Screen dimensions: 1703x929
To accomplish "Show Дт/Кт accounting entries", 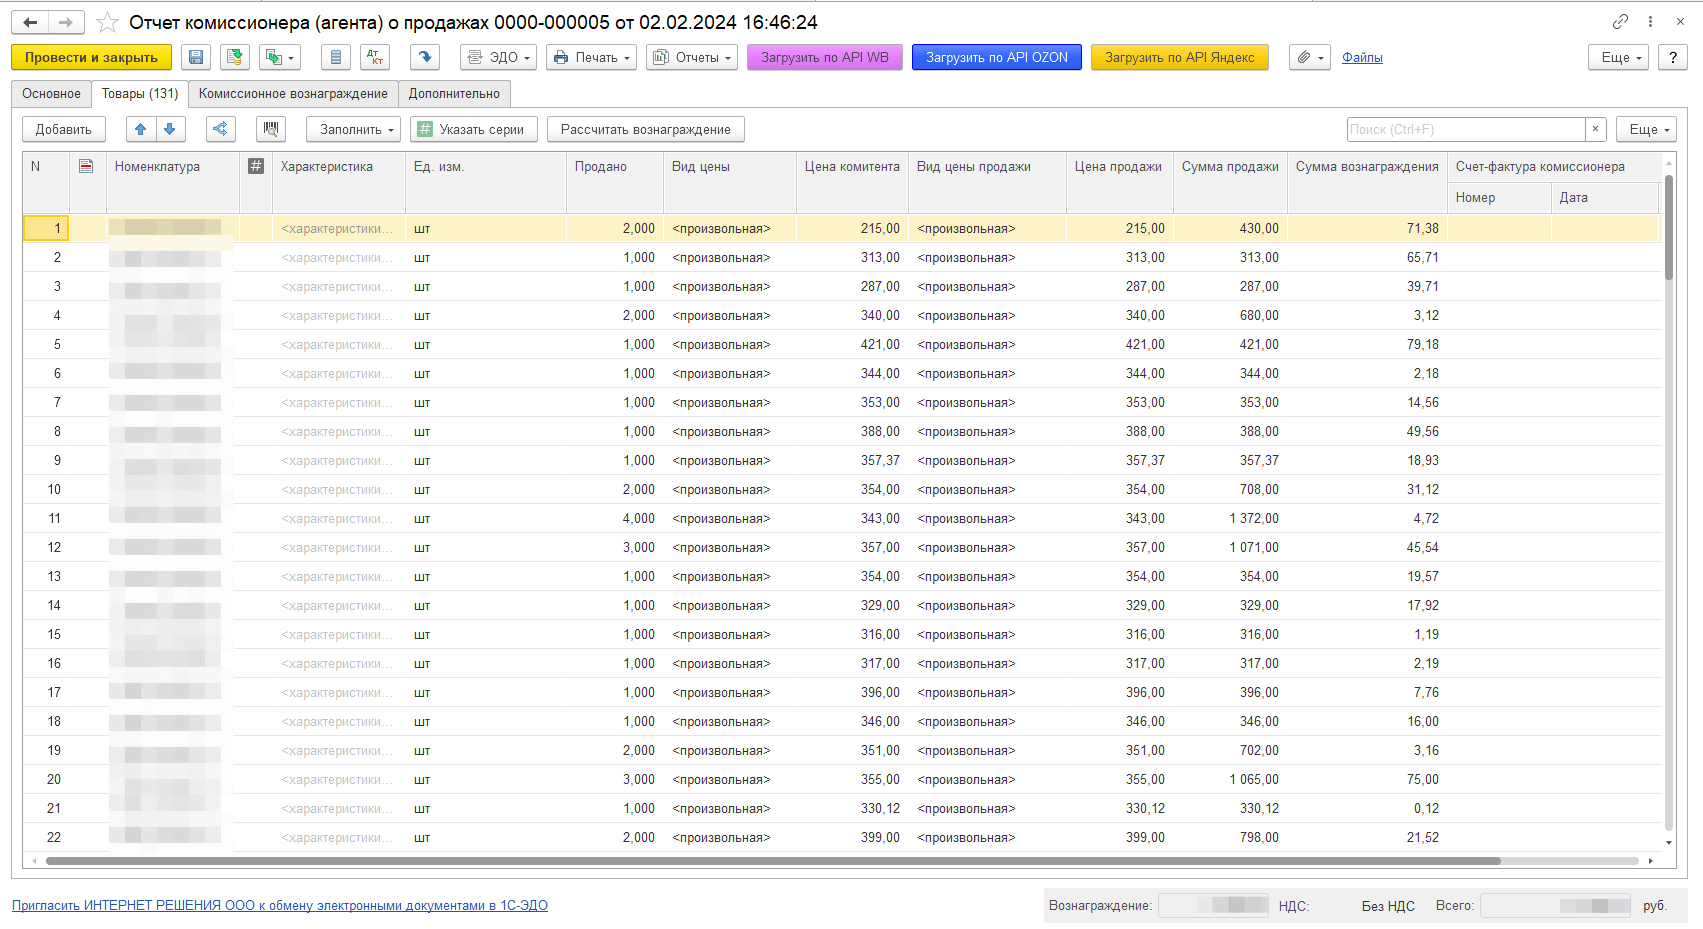I will click(x=375, y=58).
